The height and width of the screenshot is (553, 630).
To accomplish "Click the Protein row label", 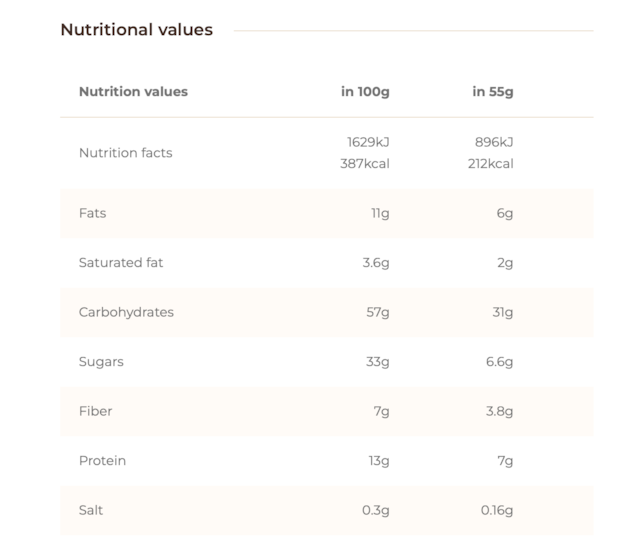I will click(102, 461).
